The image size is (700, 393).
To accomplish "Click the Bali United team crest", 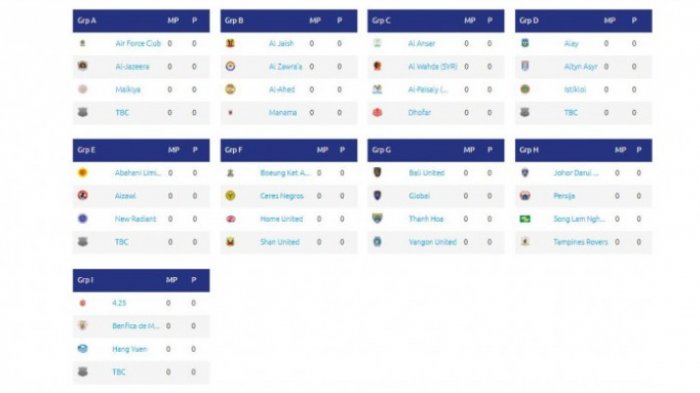I will pos(377,172).
